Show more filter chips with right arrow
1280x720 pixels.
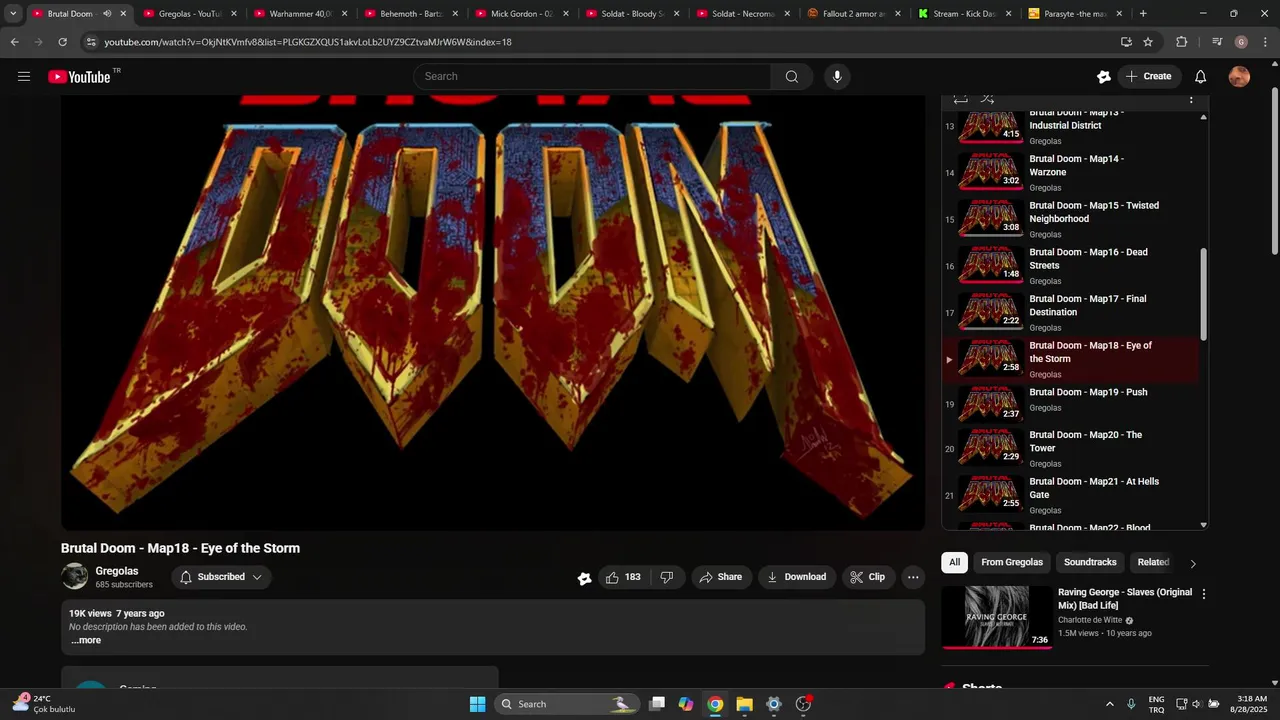1192,563
